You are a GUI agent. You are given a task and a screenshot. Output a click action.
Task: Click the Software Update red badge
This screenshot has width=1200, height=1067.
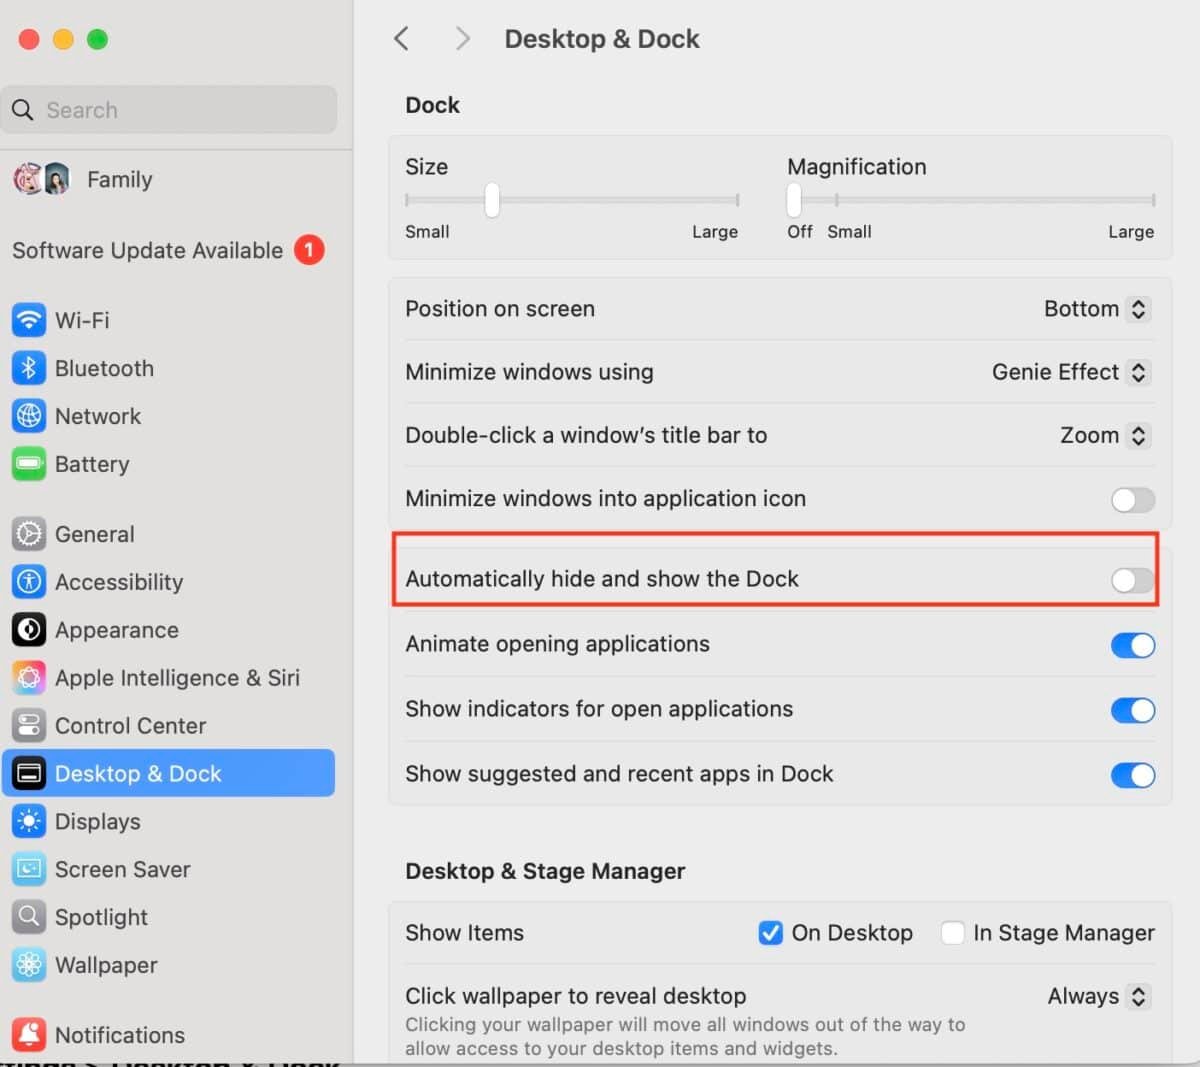[309, 250]
